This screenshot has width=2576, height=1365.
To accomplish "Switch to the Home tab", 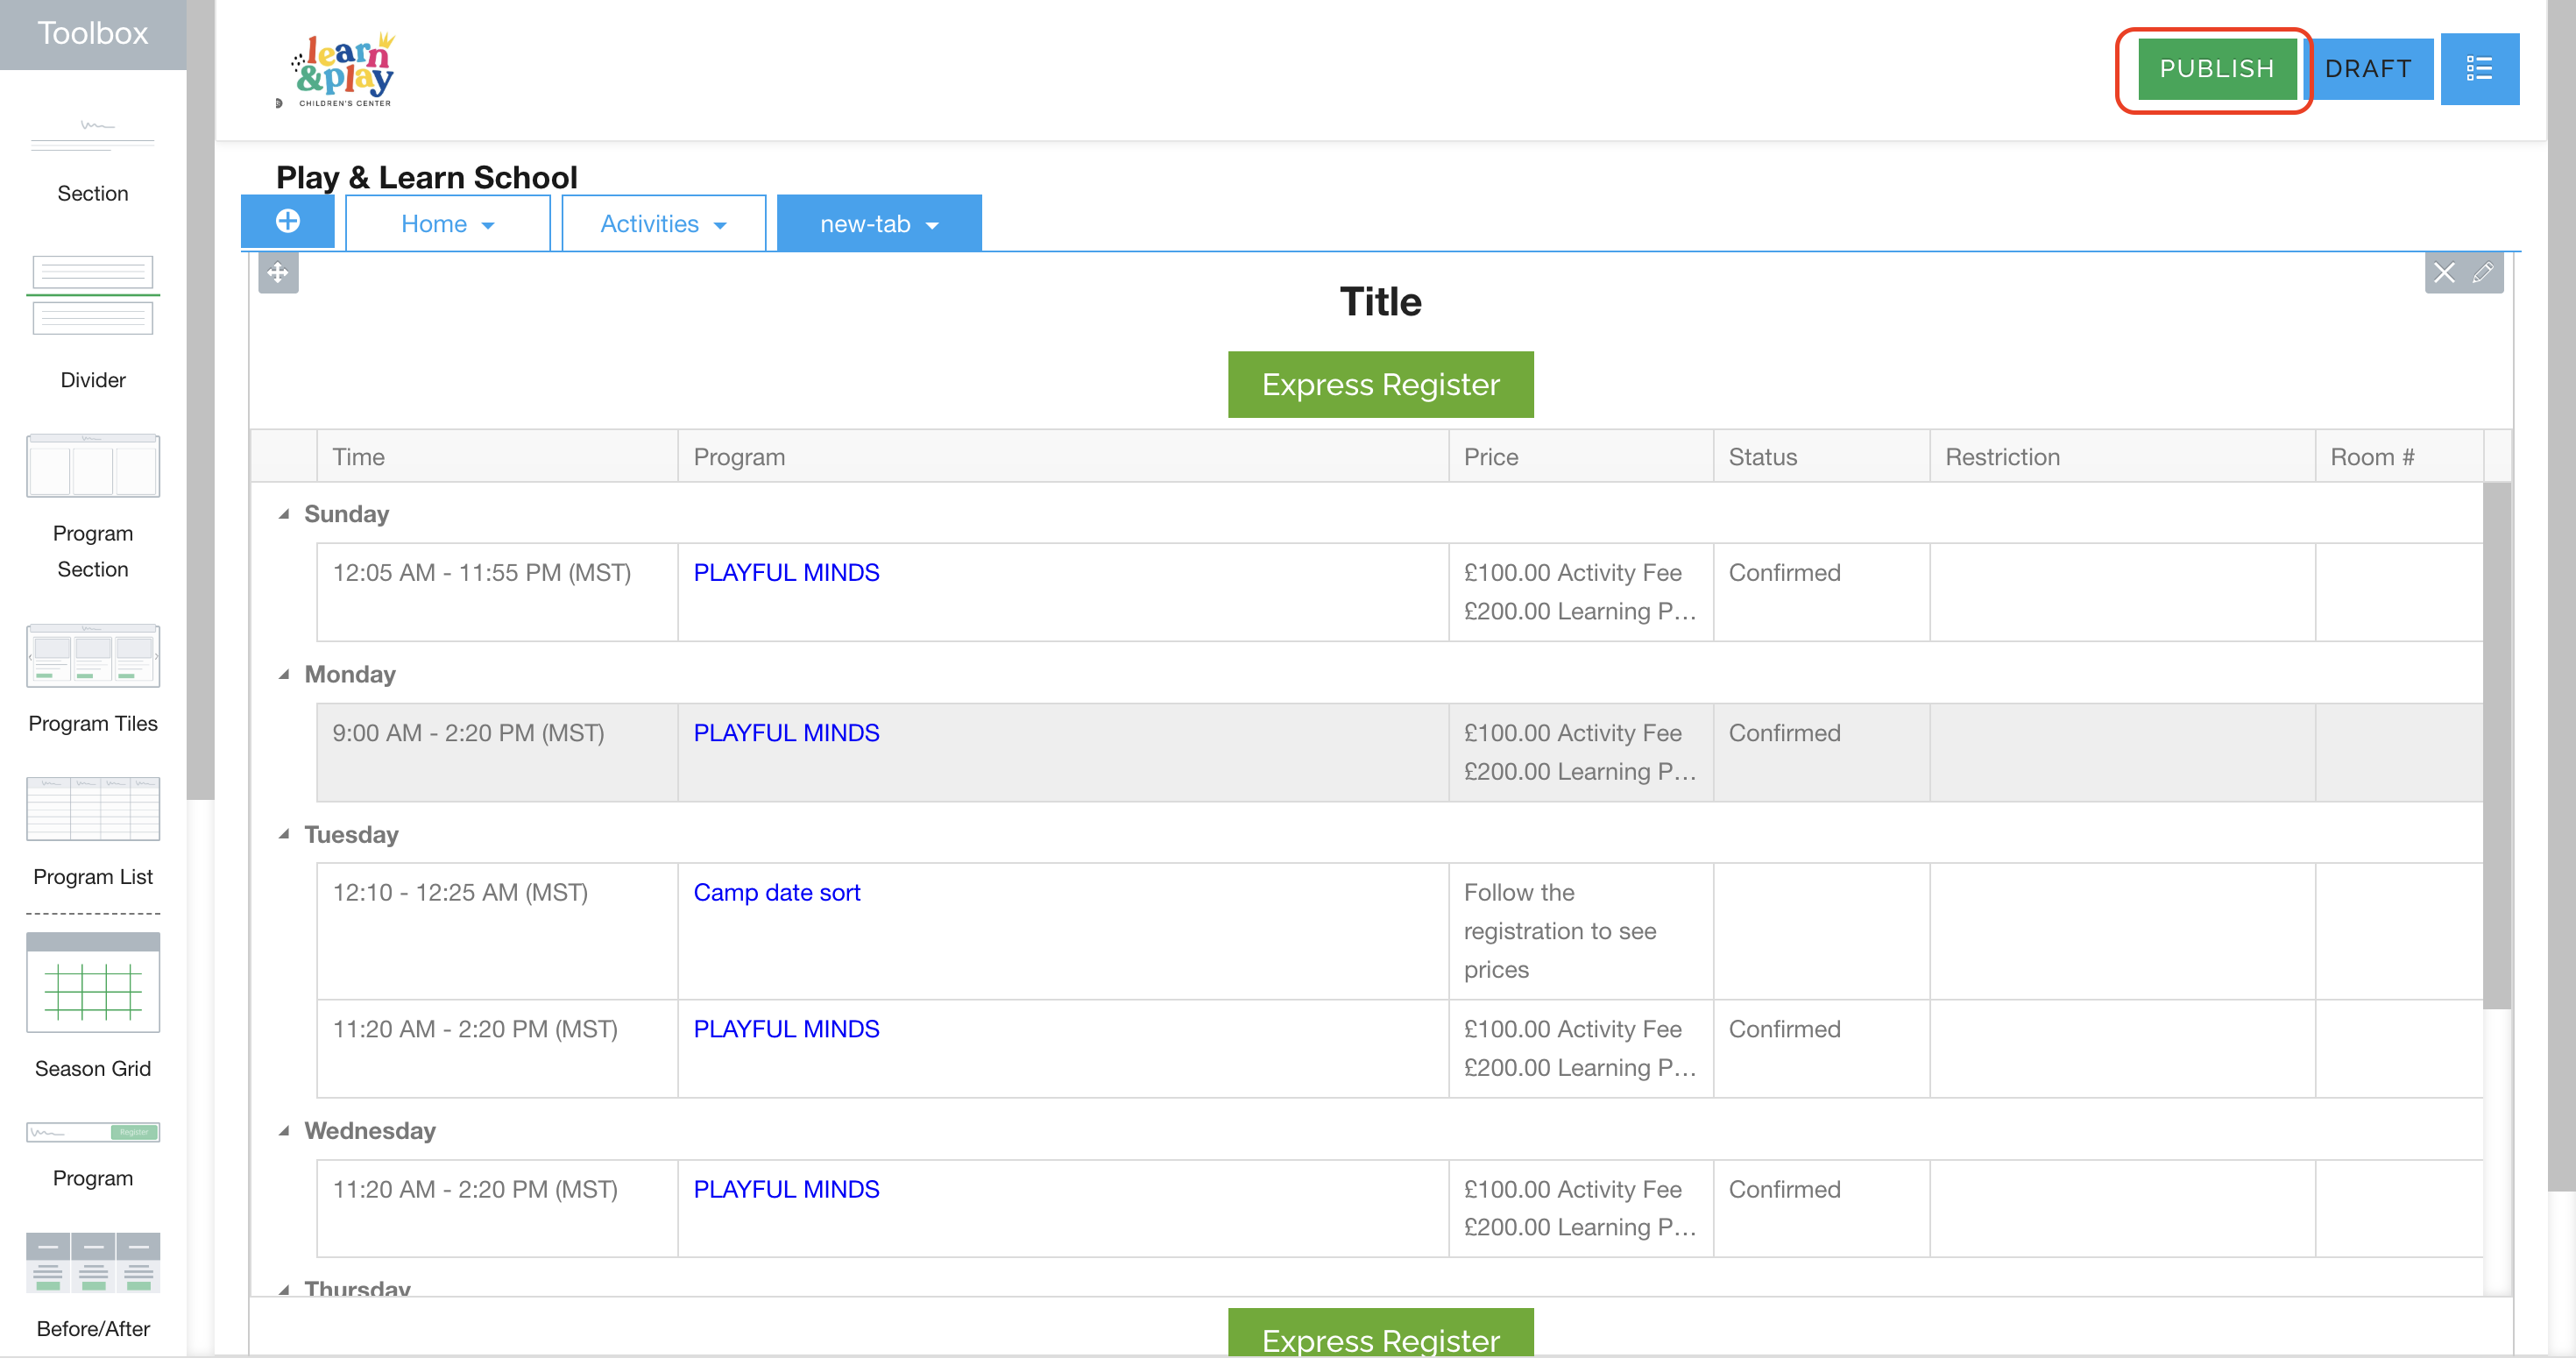I will coord(434,224).
